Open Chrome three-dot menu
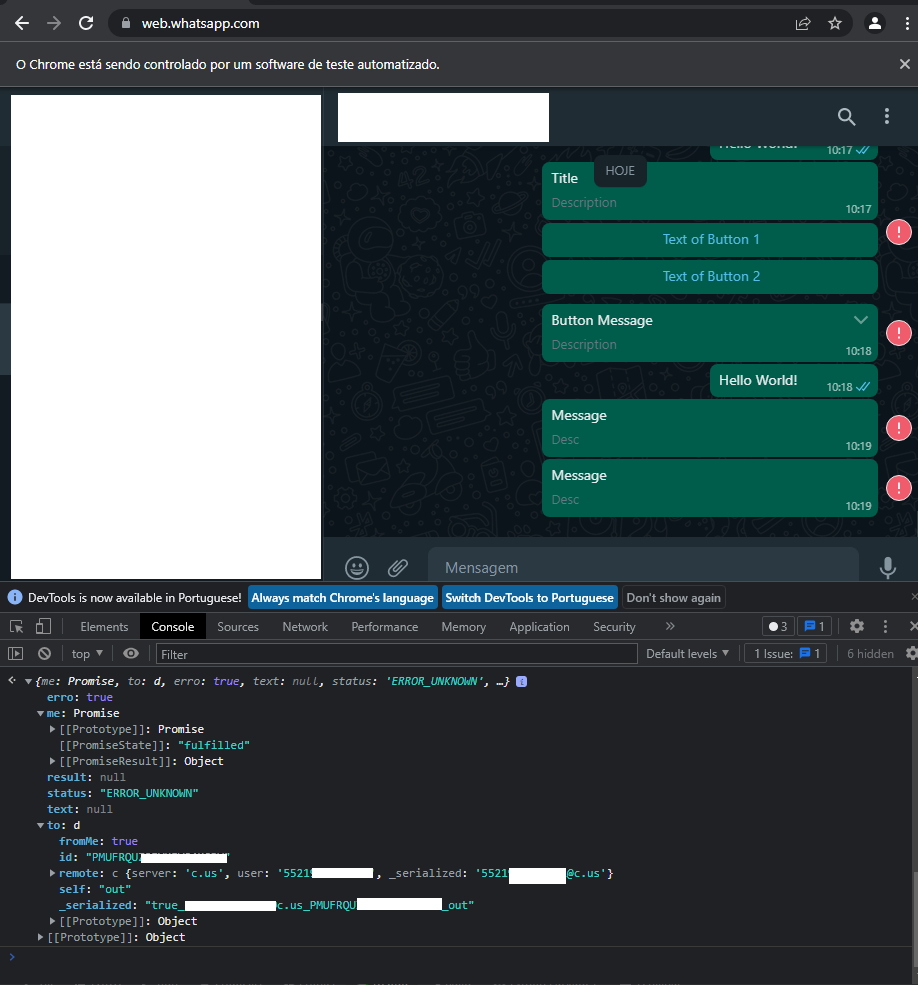Screen dimensions: 919x986 pyautogui.click(x=906, y=24)
